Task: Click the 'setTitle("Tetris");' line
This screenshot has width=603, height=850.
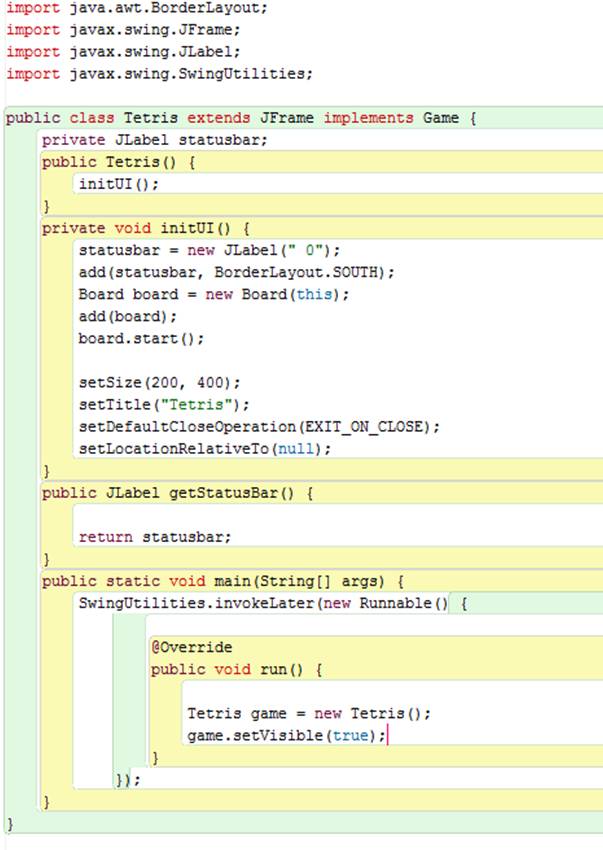Action: tap(164, 405)
